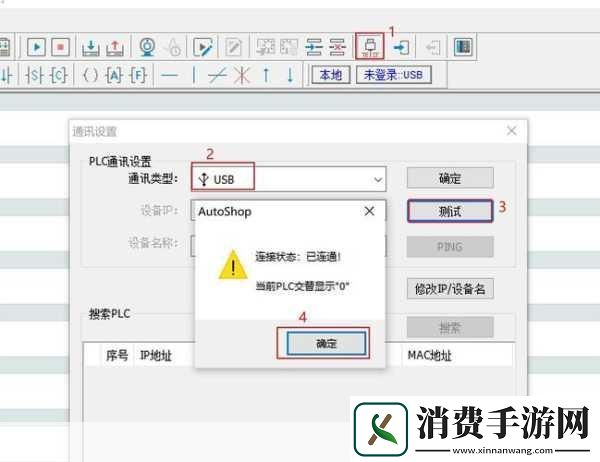Screen dimensions: 600x462
Task: Click the grayed timer monitor icon
Action: click(173, 47)
